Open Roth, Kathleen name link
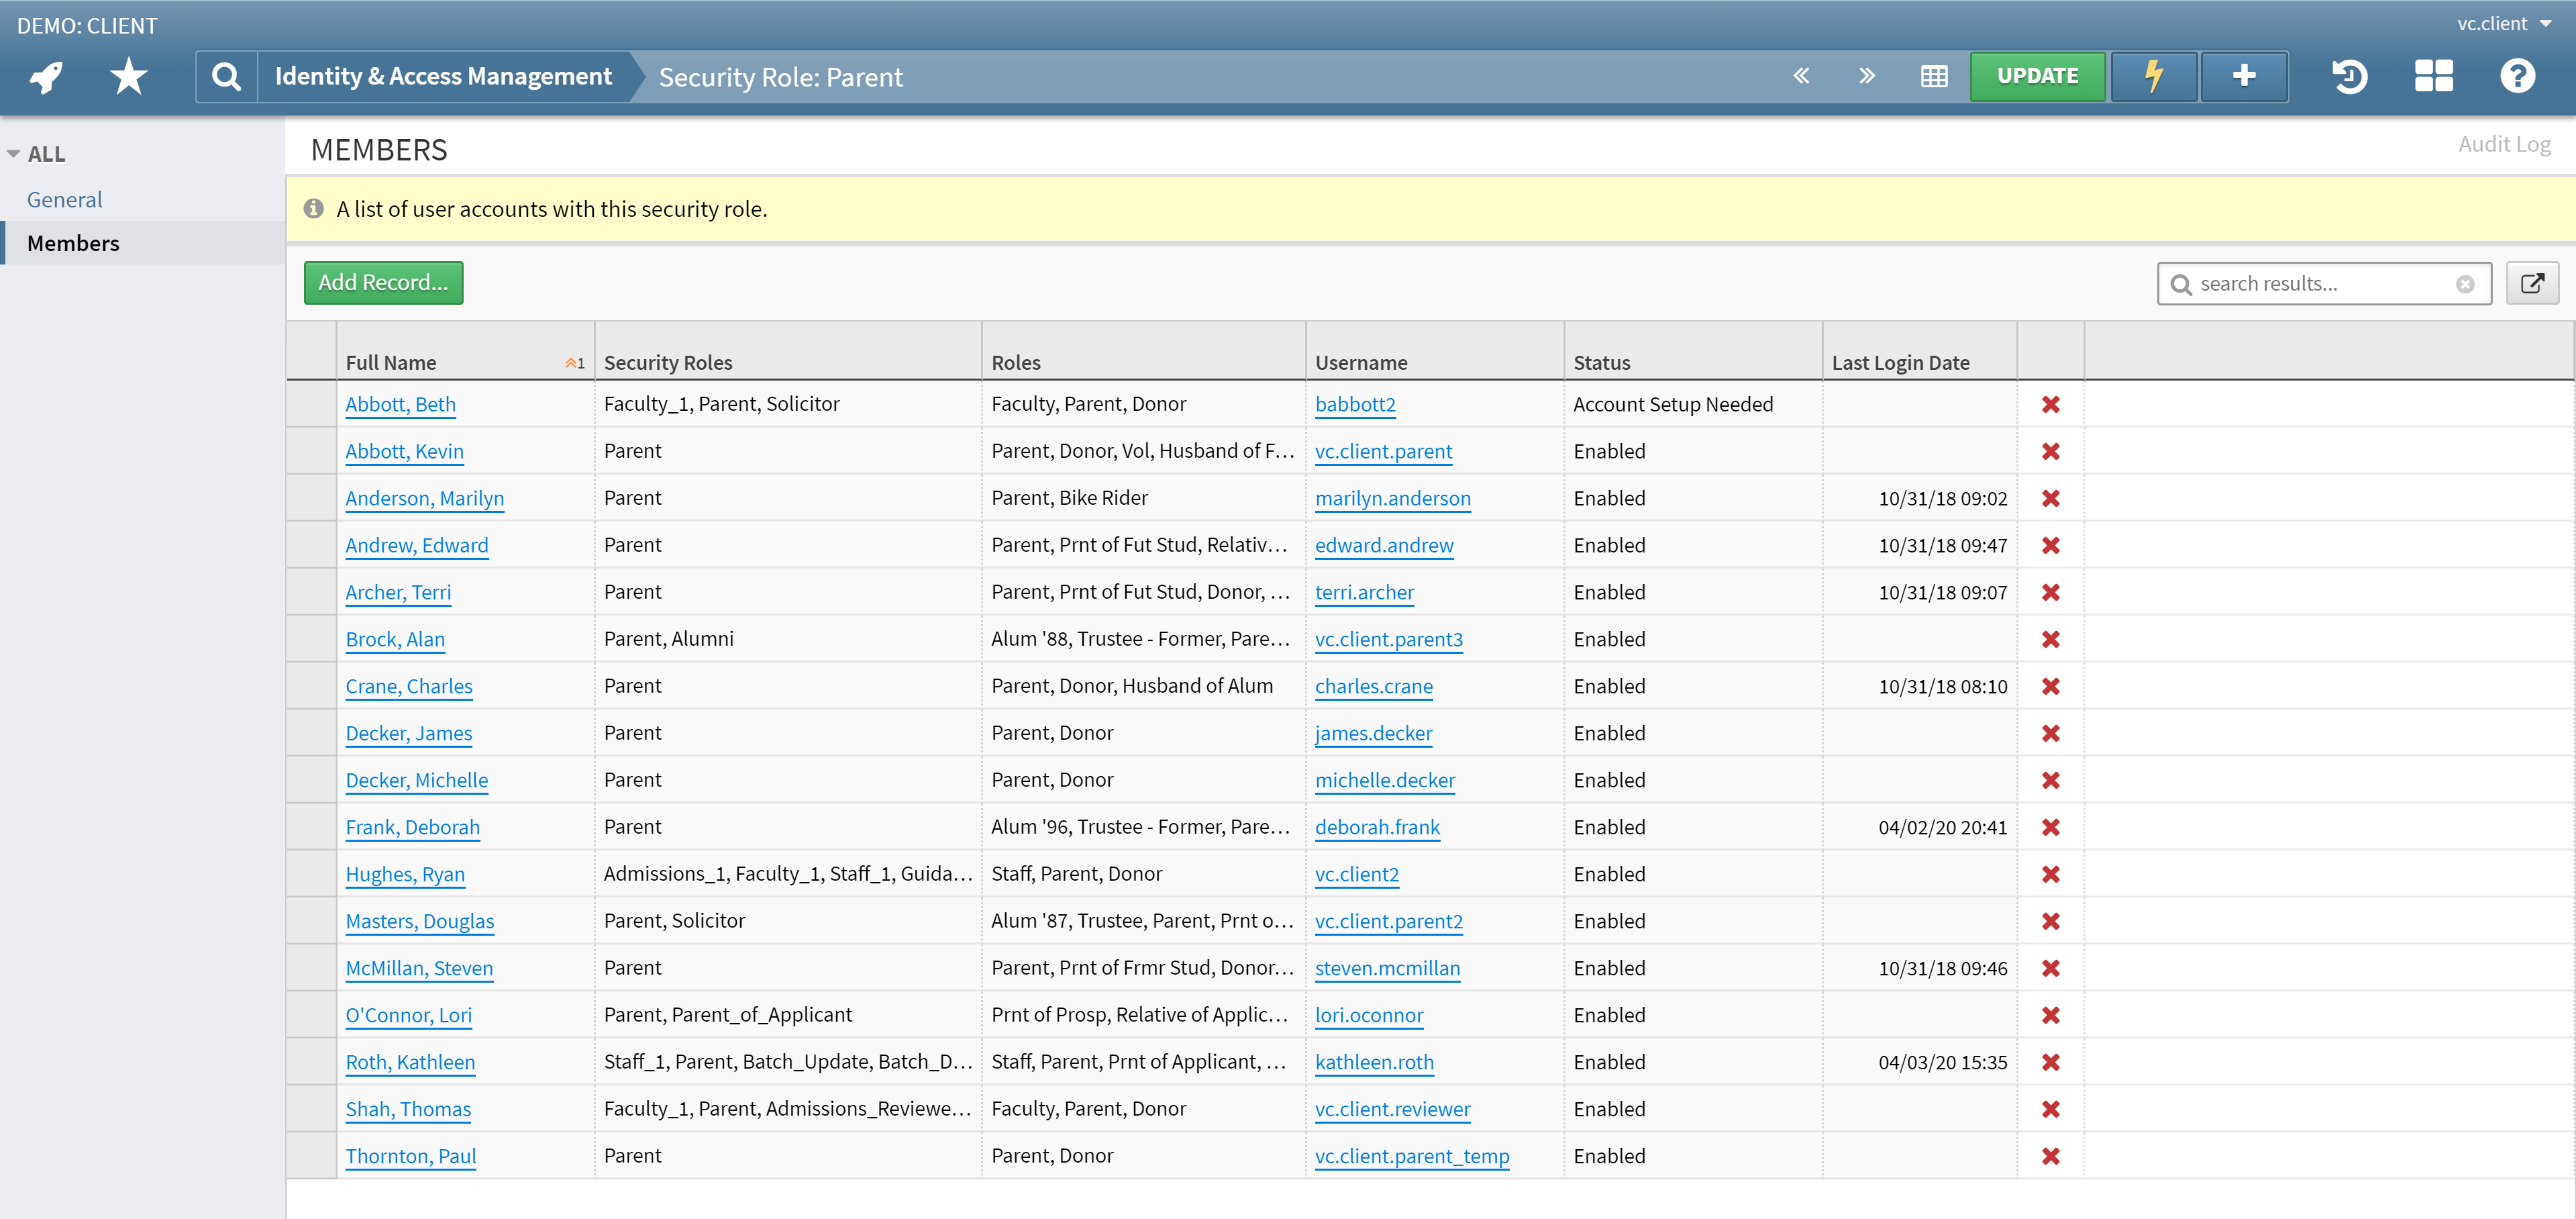This screenshot has height=1219, width=2576. click(x=410, y=1062)
